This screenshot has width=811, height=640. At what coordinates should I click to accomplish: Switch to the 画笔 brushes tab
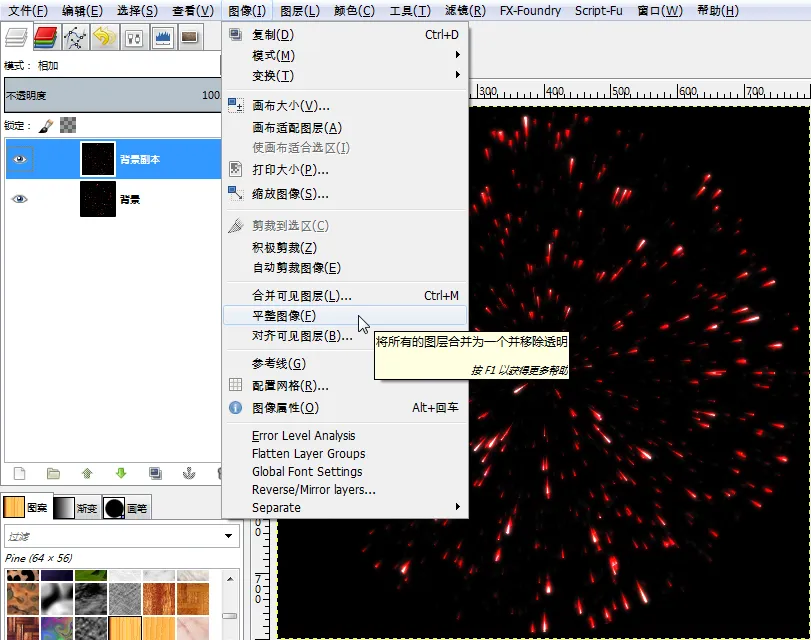[126, 508]
